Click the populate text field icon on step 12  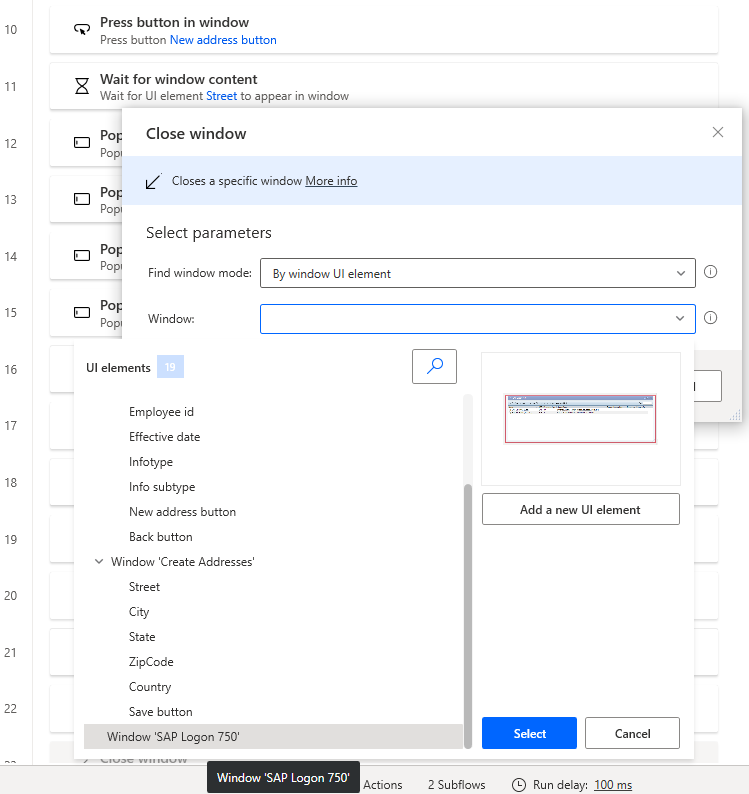point(82,143)
